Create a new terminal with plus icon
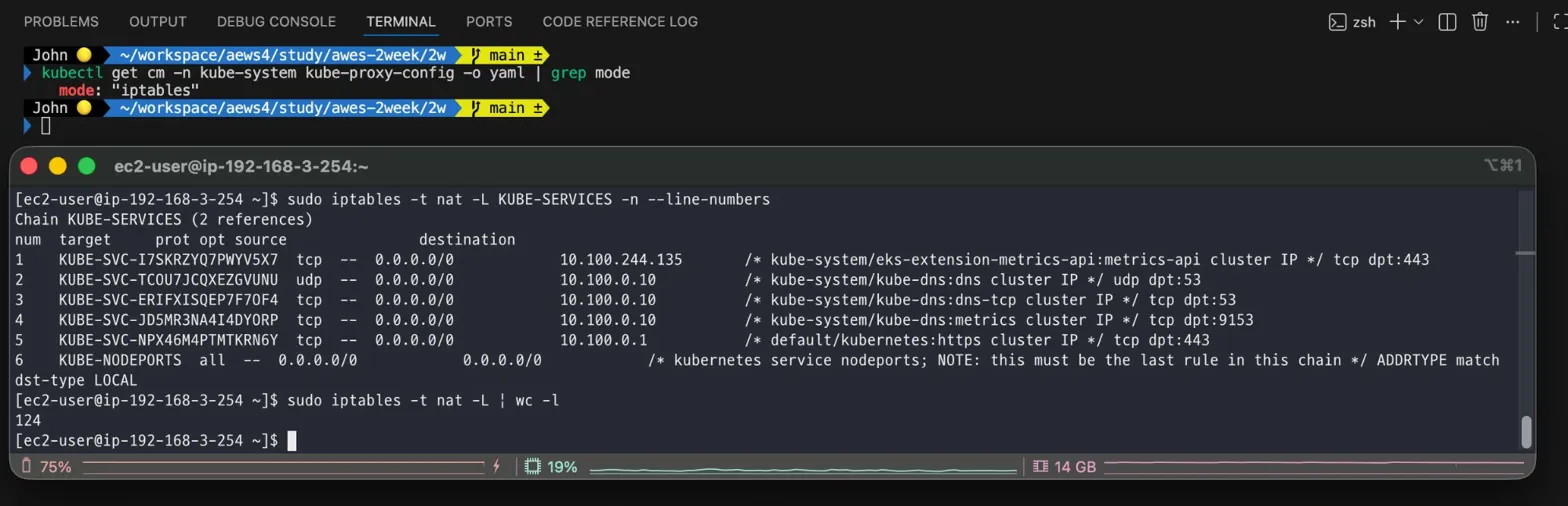1568x506 pixels. [1397, 21]
